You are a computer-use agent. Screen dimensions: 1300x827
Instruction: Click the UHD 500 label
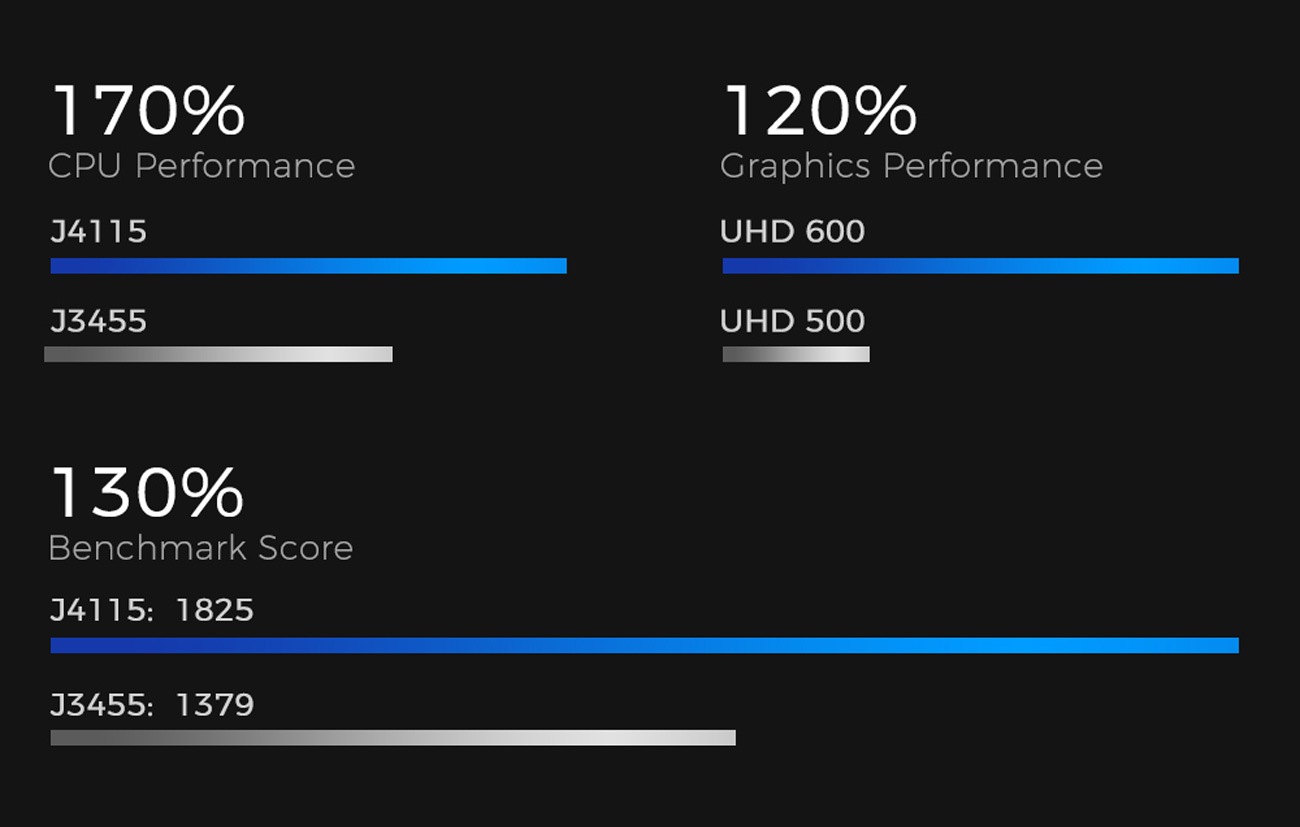coord(793,321)
